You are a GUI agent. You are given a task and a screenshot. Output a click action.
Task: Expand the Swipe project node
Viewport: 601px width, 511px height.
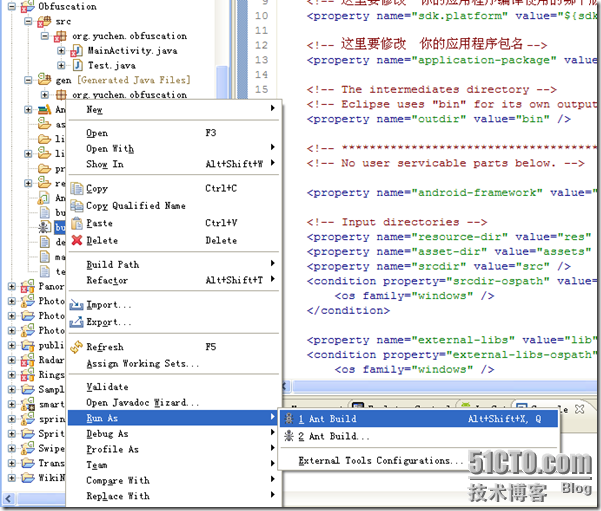tap(11, 448)
